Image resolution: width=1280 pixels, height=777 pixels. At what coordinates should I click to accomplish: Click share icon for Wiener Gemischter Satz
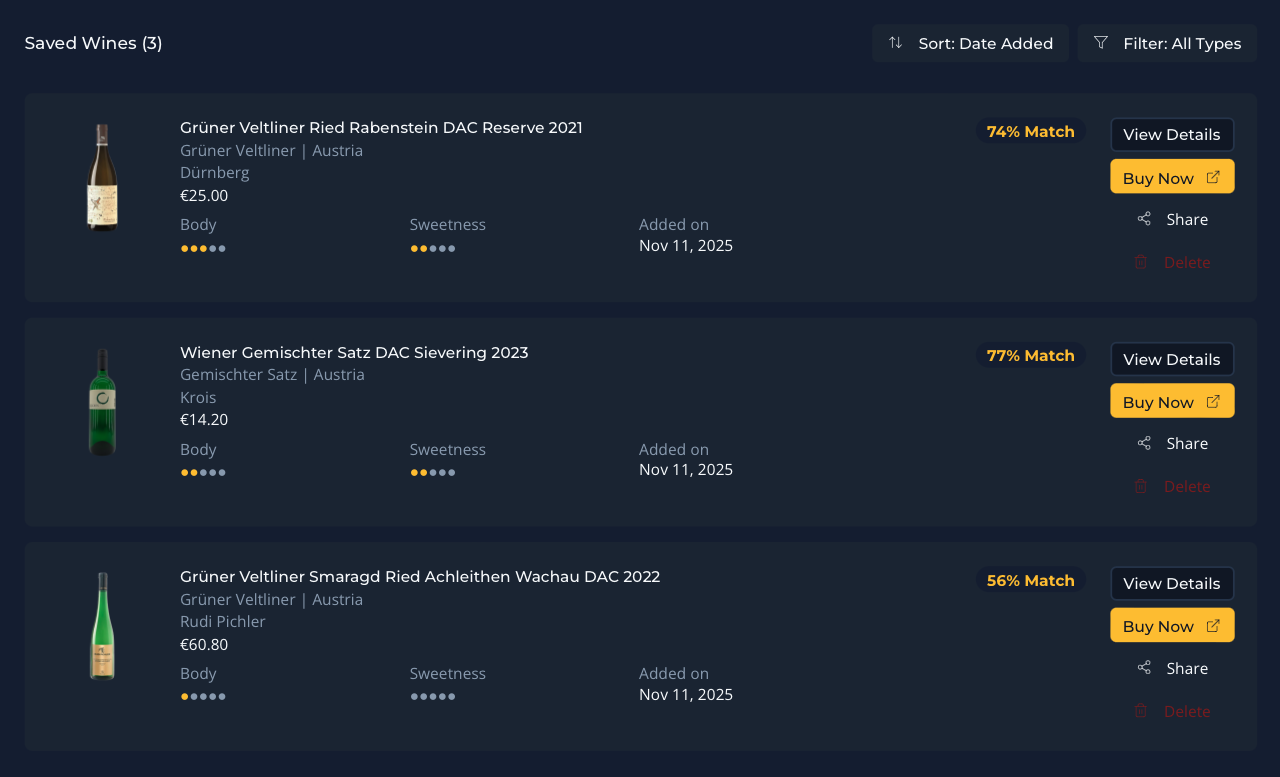[1144, 443]
